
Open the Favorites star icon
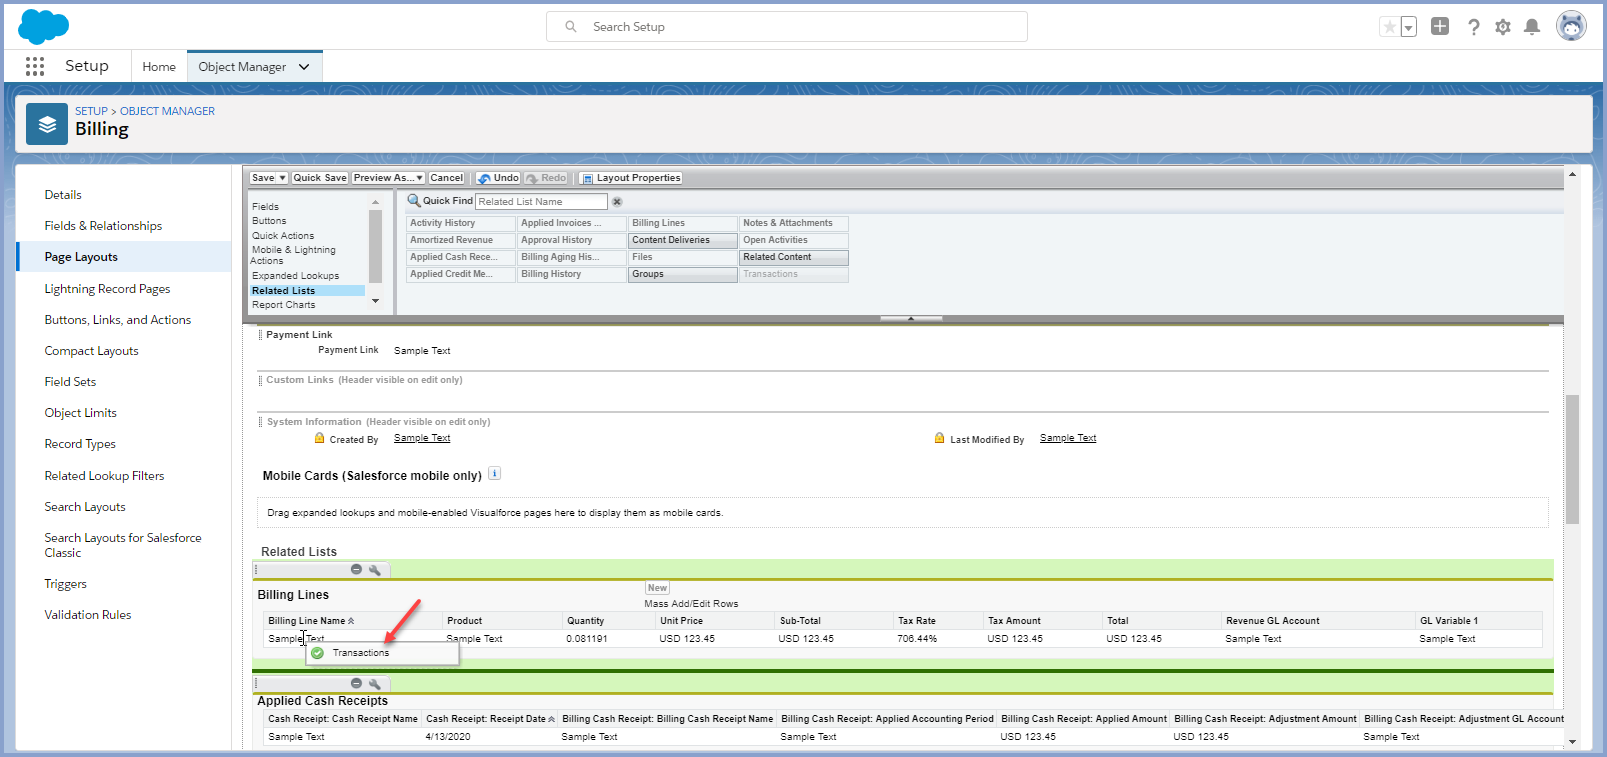click(1389, 27)
